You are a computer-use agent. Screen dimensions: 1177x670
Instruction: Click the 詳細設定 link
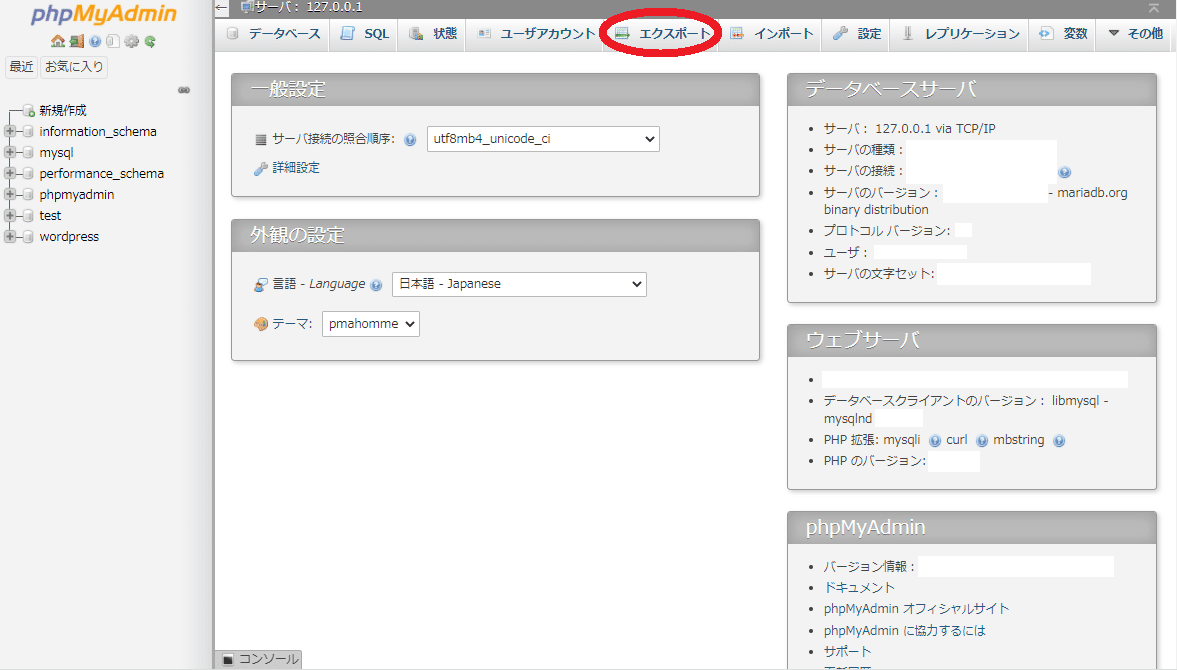296,168
